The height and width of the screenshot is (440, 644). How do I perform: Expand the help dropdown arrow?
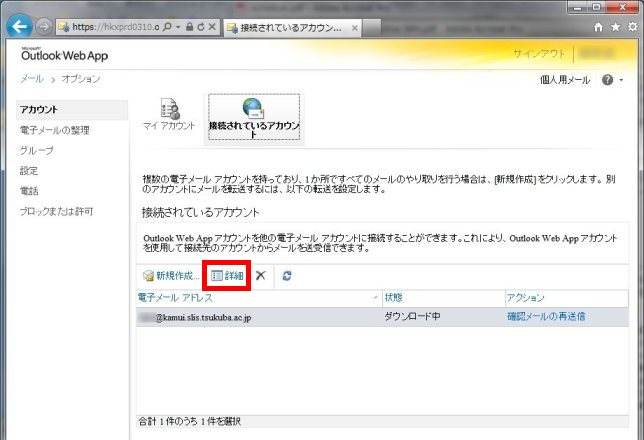click(x=621, y=80)
